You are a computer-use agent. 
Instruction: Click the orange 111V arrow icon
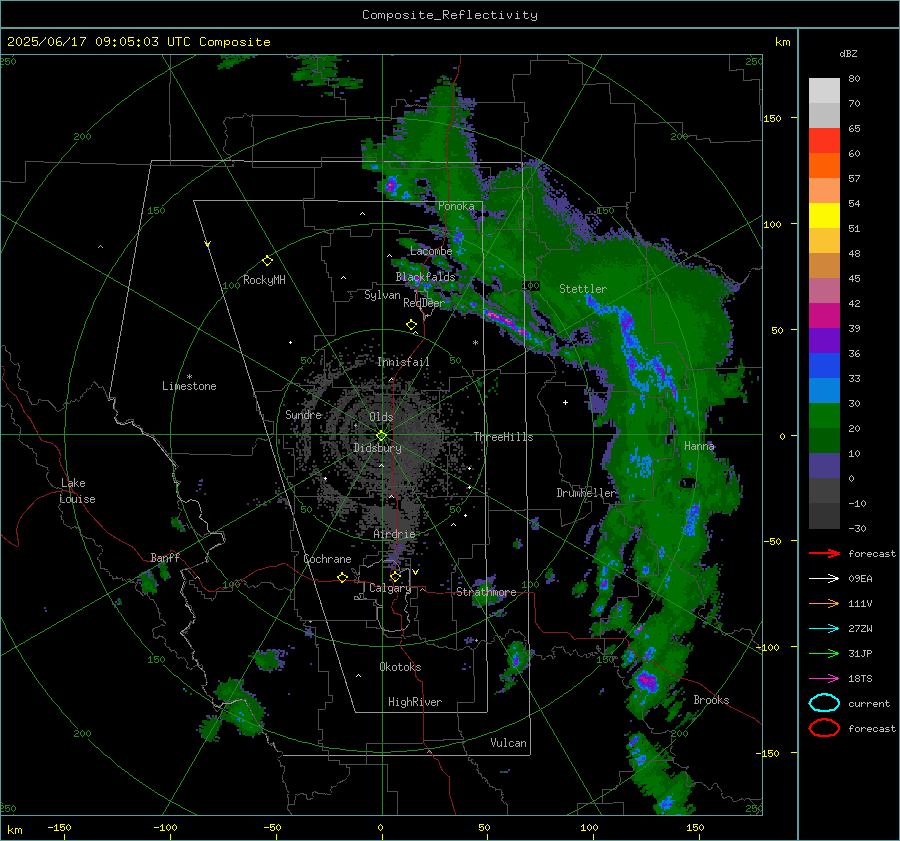(824, 603)
